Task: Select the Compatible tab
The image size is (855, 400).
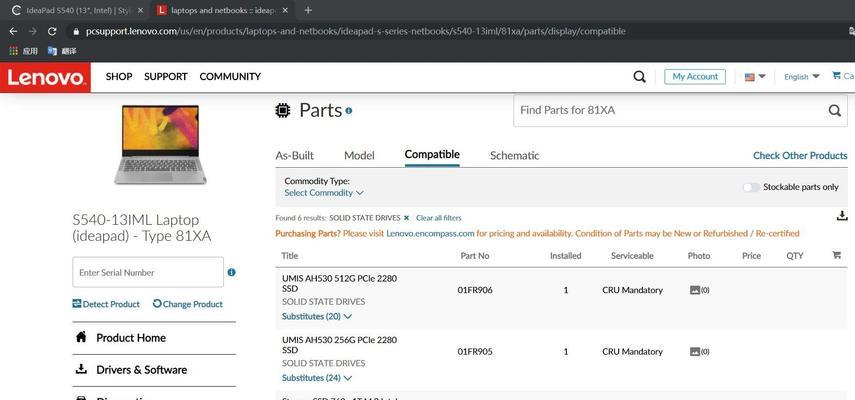Action: point(432,155)
